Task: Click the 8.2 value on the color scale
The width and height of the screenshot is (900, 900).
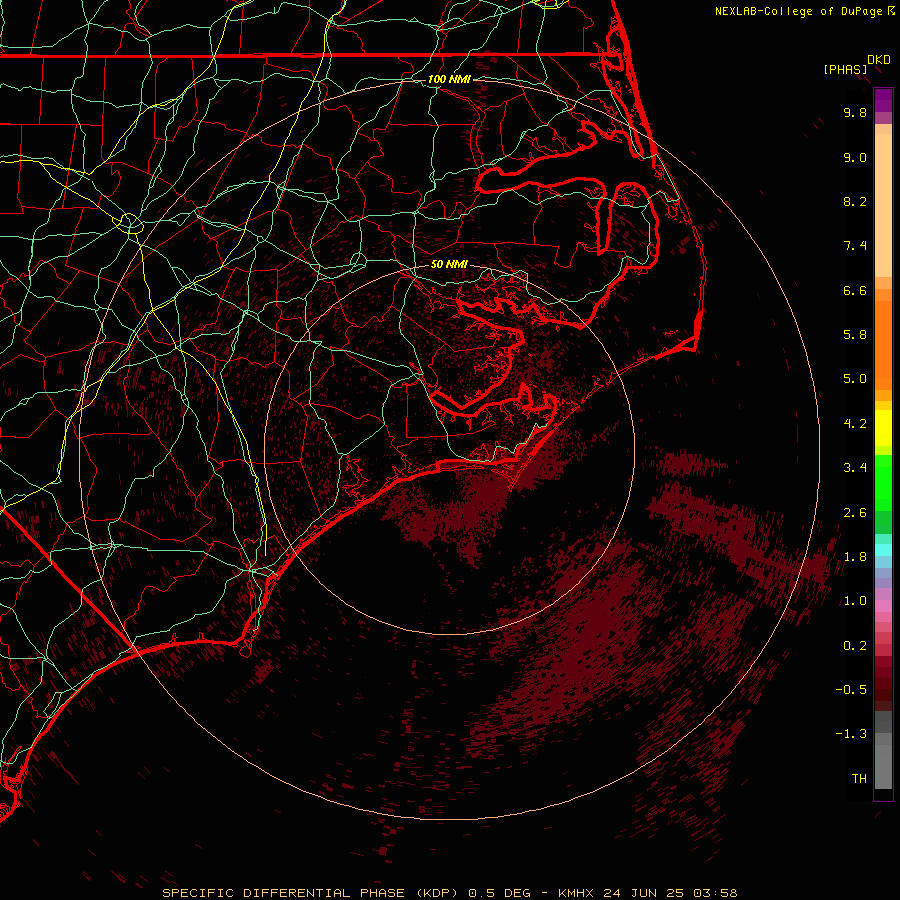Action: (855, 201)
